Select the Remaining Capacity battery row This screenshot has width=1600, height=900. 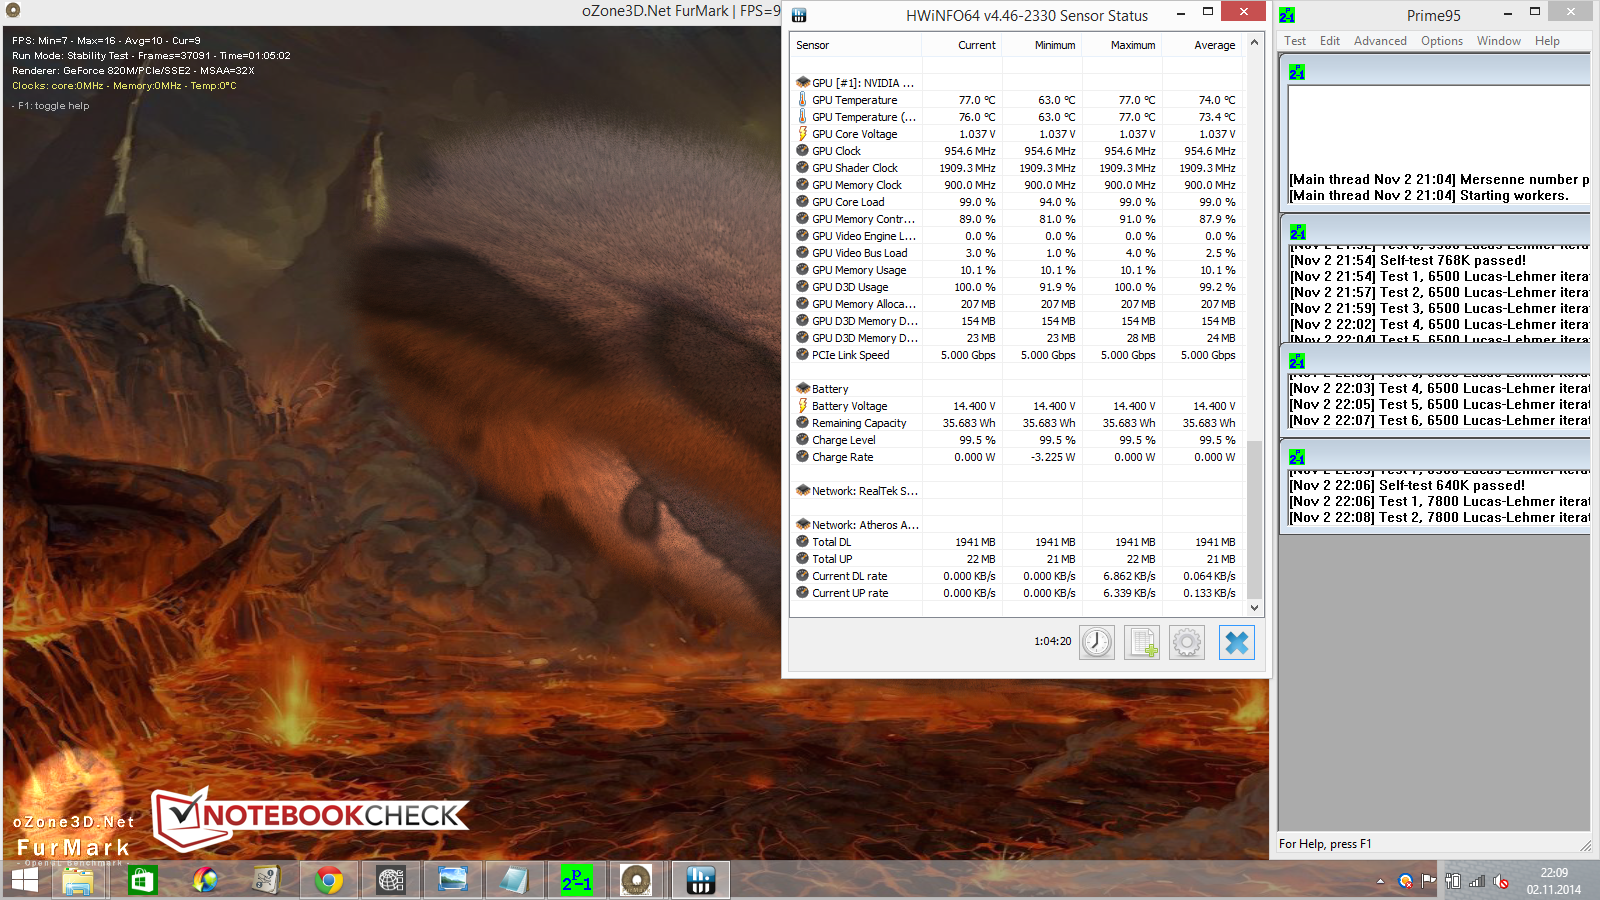coord(1018,423)
